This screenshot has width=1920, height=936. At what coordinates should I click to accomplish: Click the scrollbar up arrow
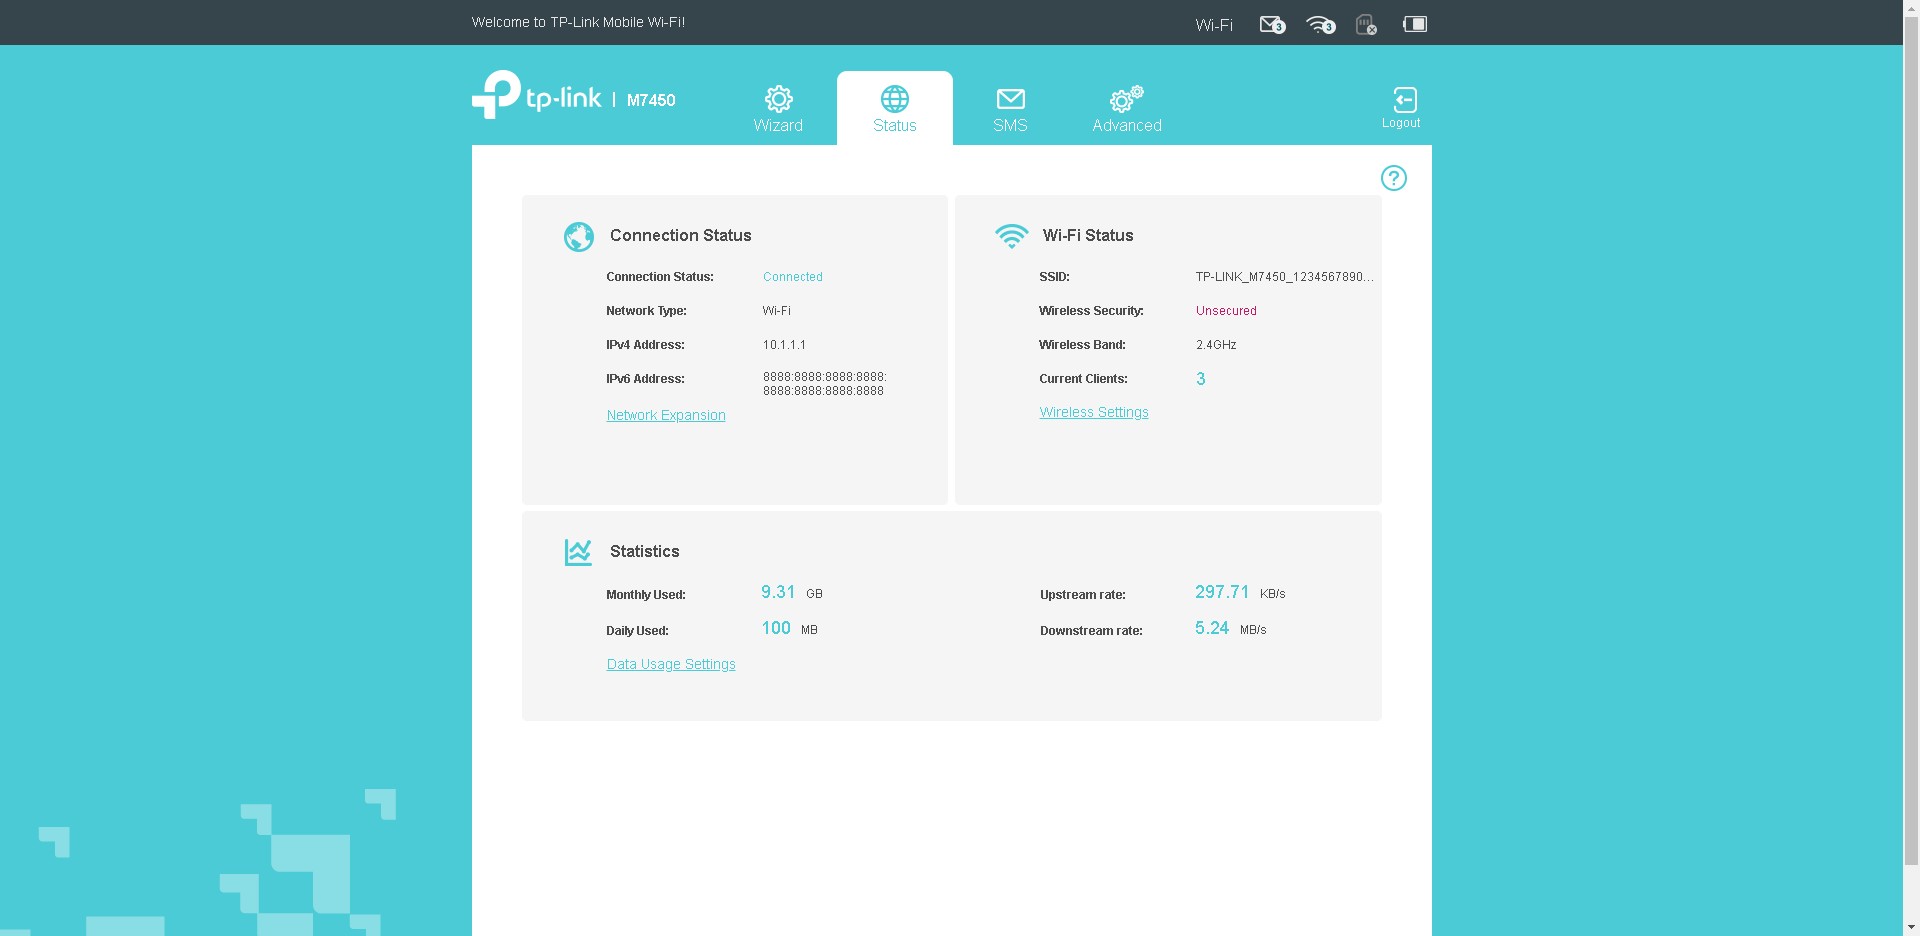1911,8
